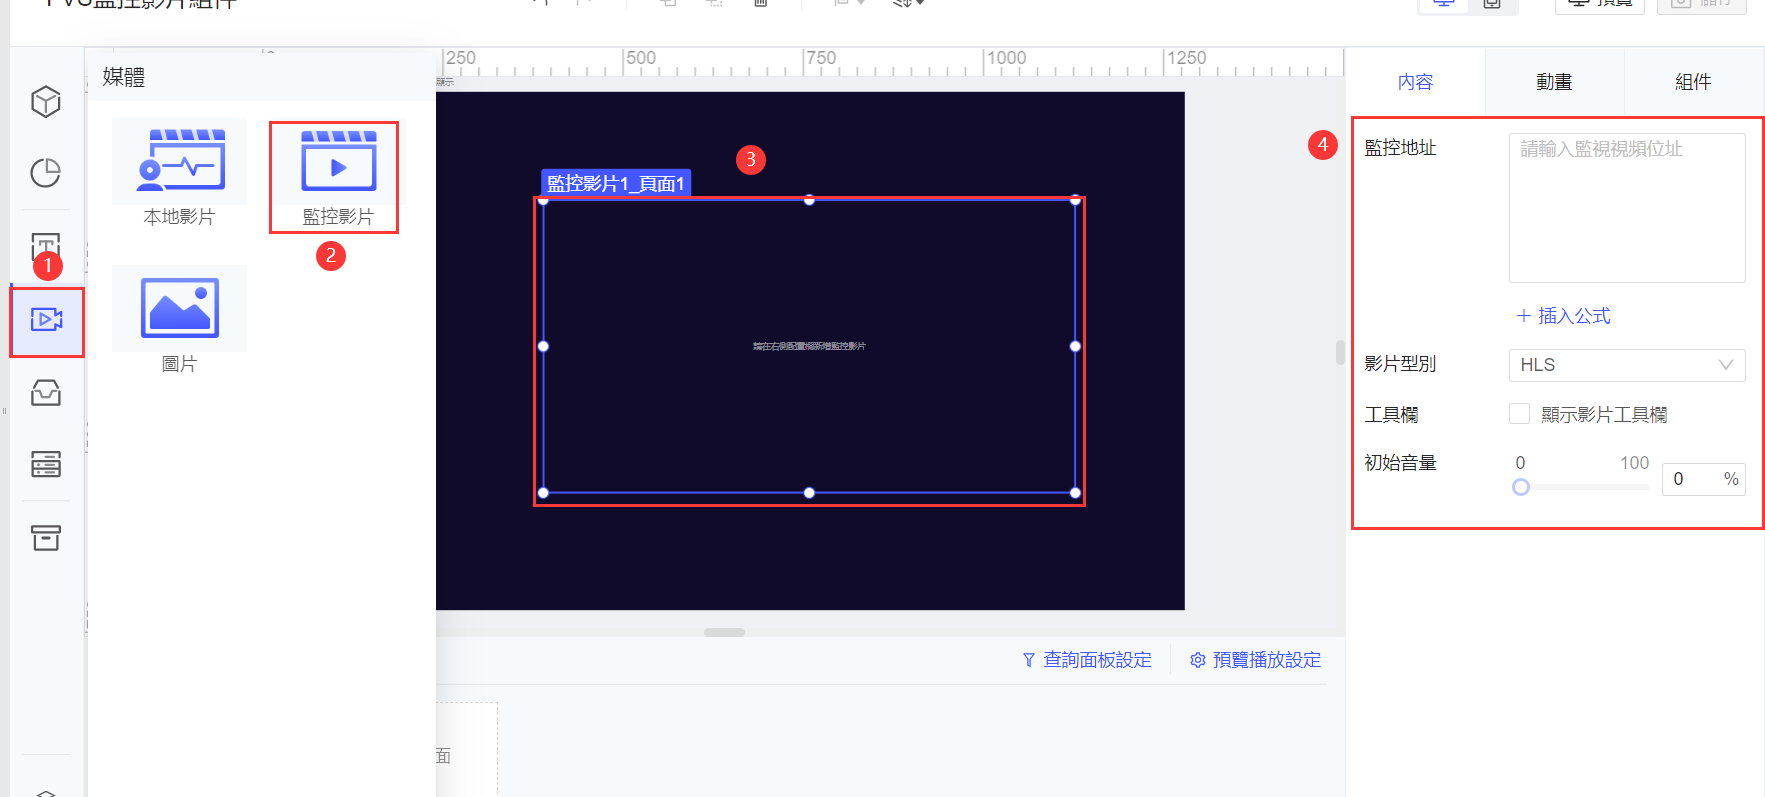Image resolution: width=1765 pixels, height=797 pixels.
Task: Click the canvas vertical scrollbar handle
Action: pos(1340,352)
